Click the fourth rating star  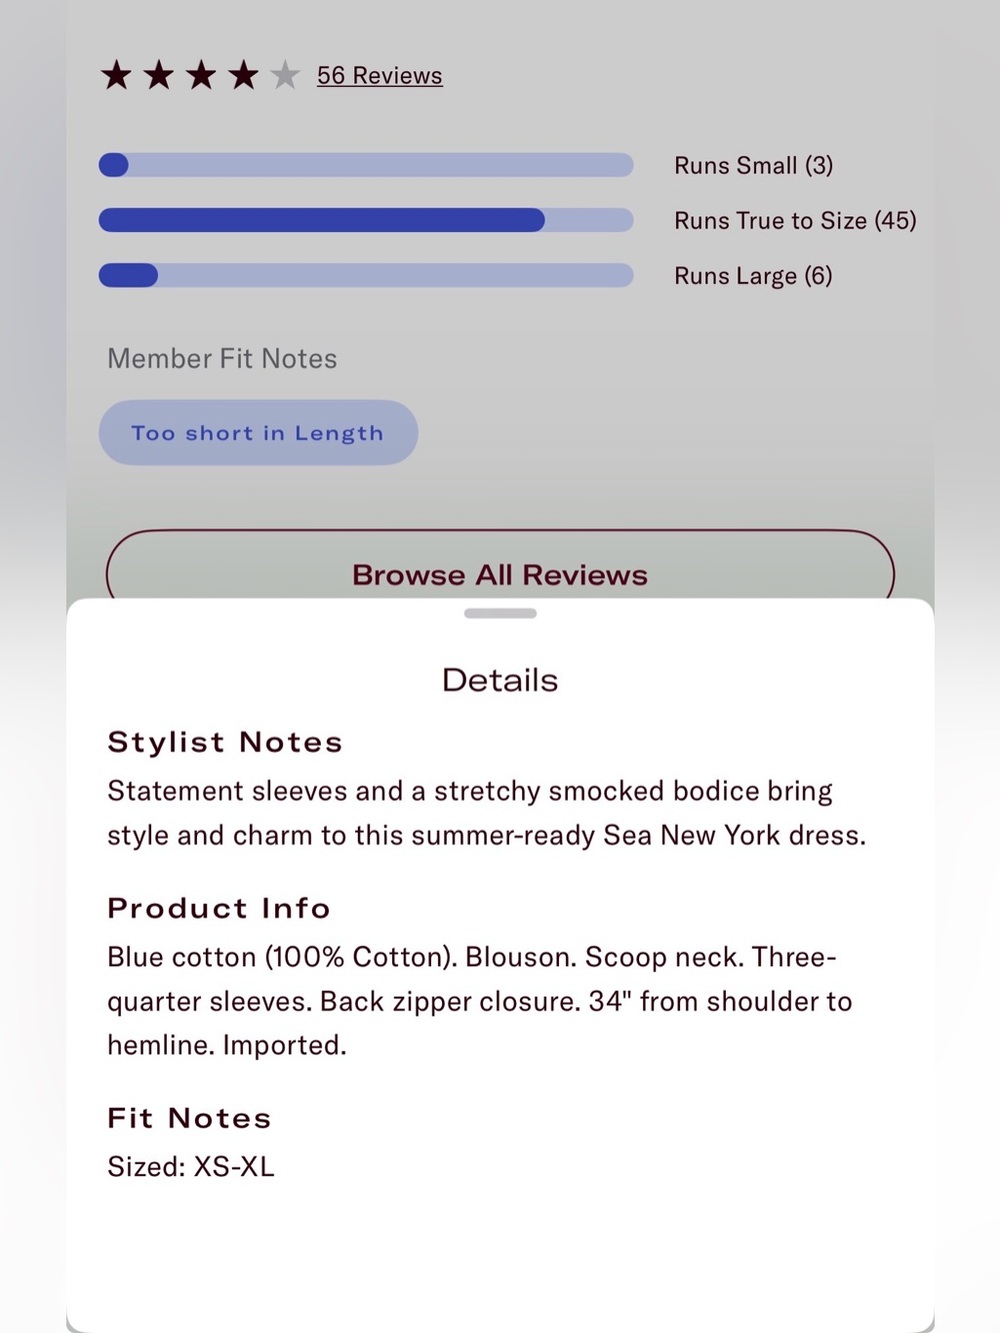coord(243,75)
